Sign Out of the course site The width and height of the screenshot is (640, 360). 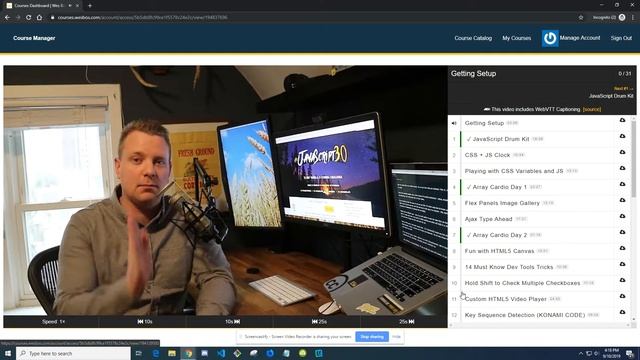tap(621, 38)
